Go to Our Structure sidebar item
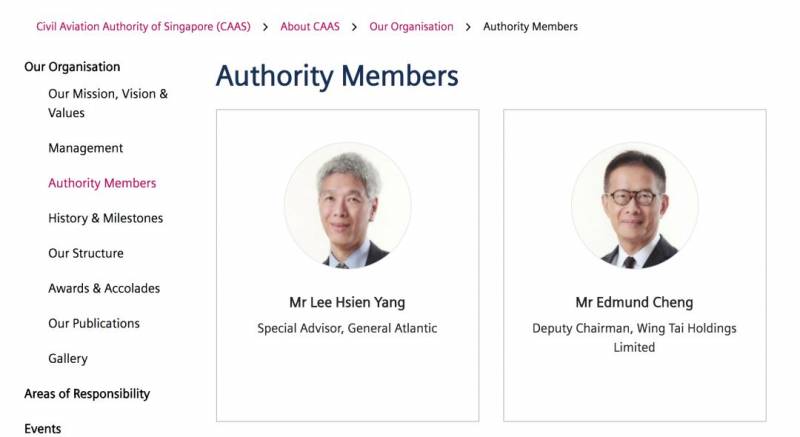Screen dimensions: 800x437 (x=86, y=253)
